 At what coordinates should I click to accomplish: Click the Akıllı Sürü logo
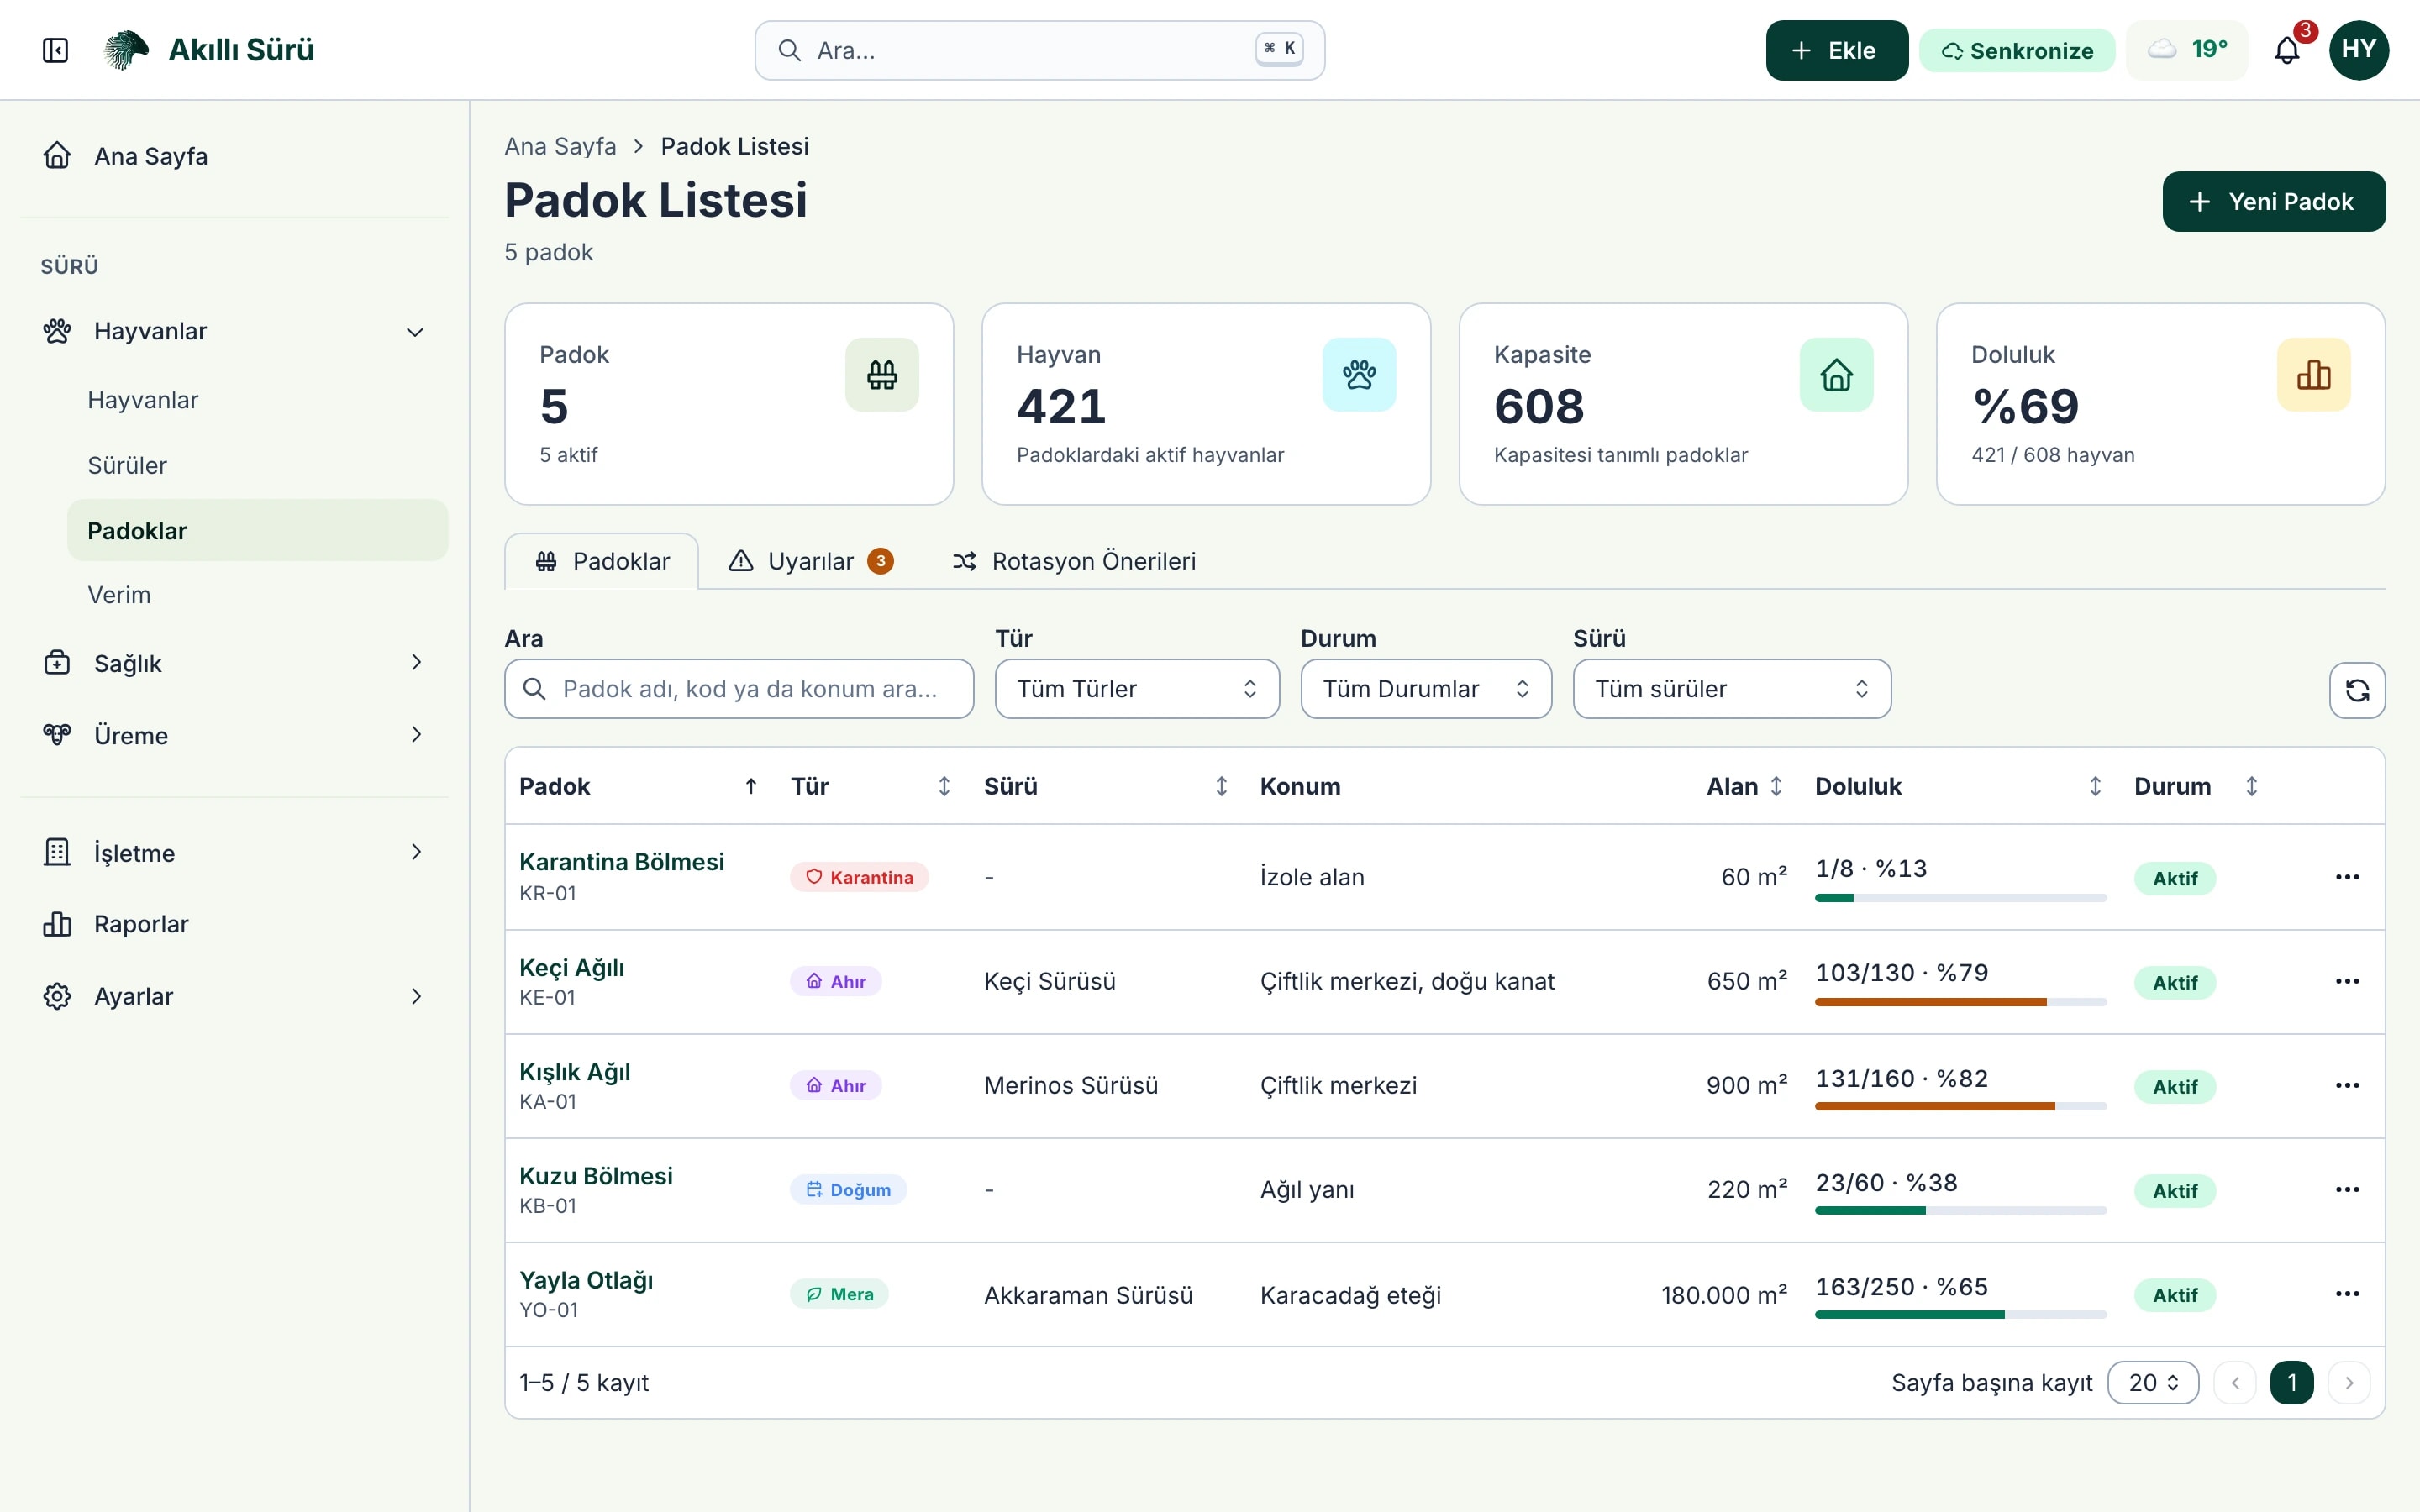pos(209,50)
